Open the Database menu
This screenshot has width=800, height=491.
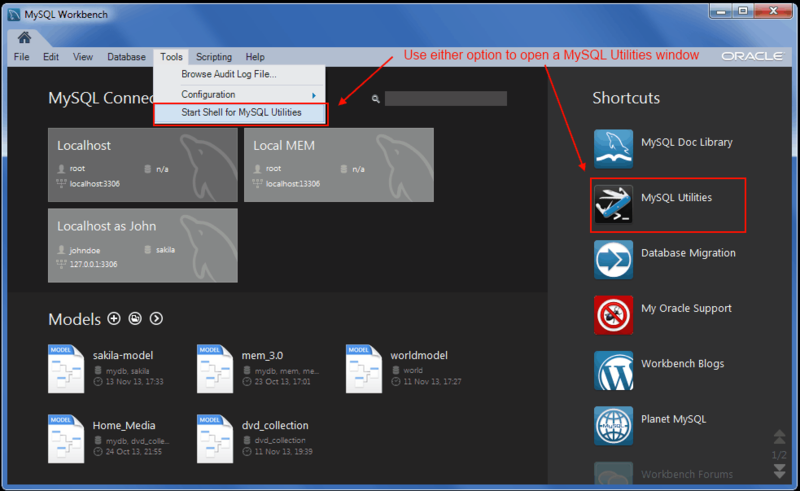coord(126,57)
